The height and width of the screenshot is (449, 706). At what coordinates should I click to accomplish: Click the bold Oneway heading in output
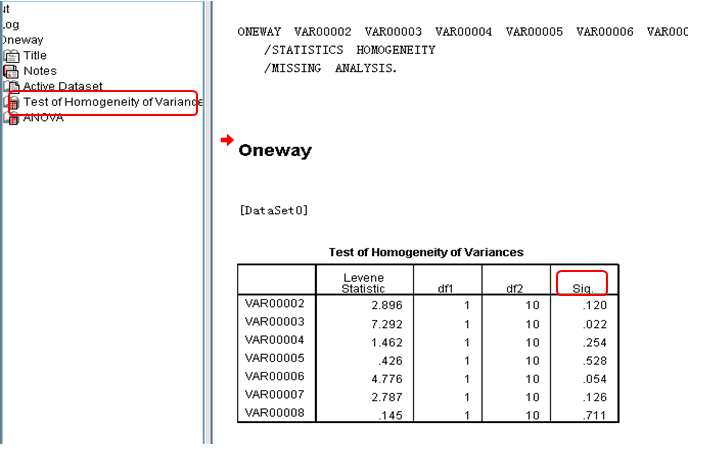(x=274, y=151)
